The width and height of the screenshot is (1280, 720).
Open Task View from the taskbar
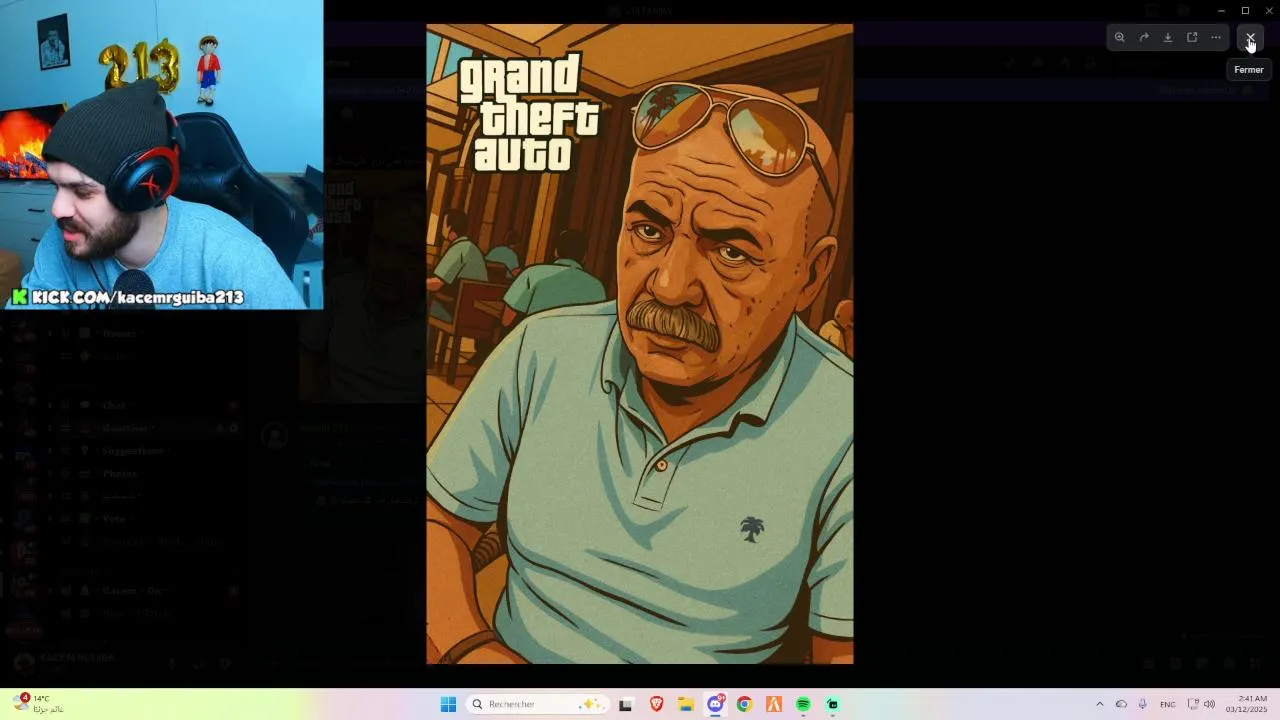click(626, 705)
